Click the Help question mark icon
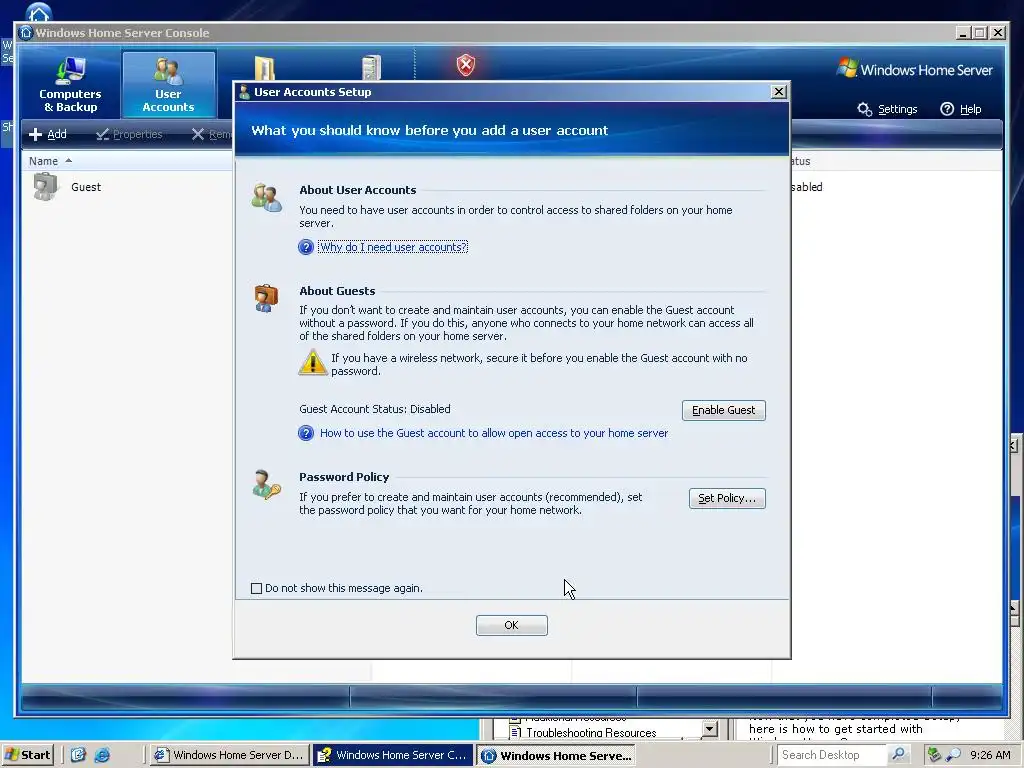The image size is (1024, 768). click(x=947, y=109)
